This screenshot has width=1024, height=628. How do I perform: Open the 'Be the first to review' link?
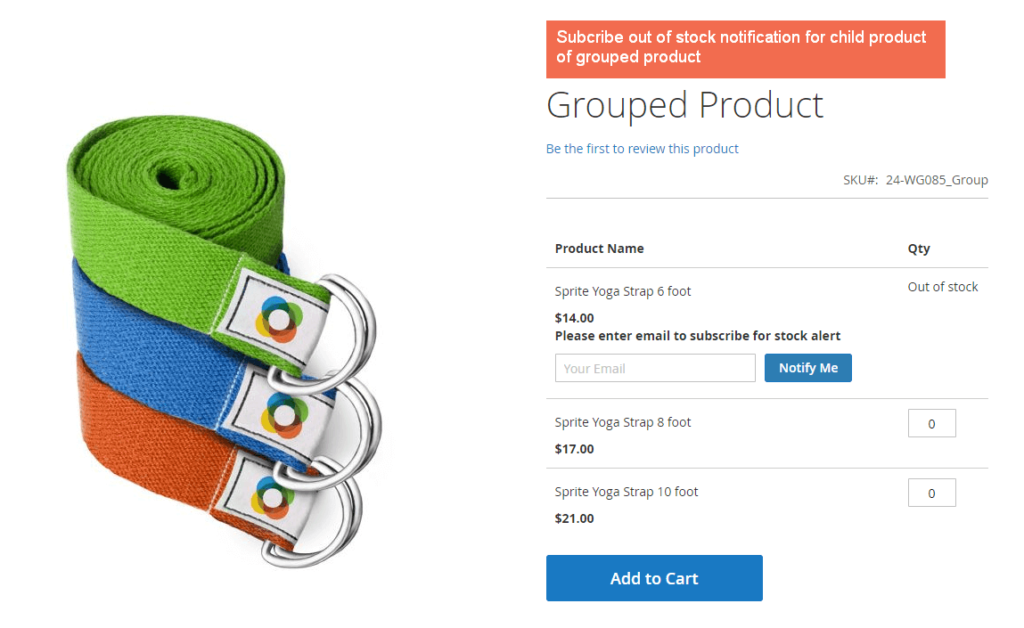[x=642, y=149]
